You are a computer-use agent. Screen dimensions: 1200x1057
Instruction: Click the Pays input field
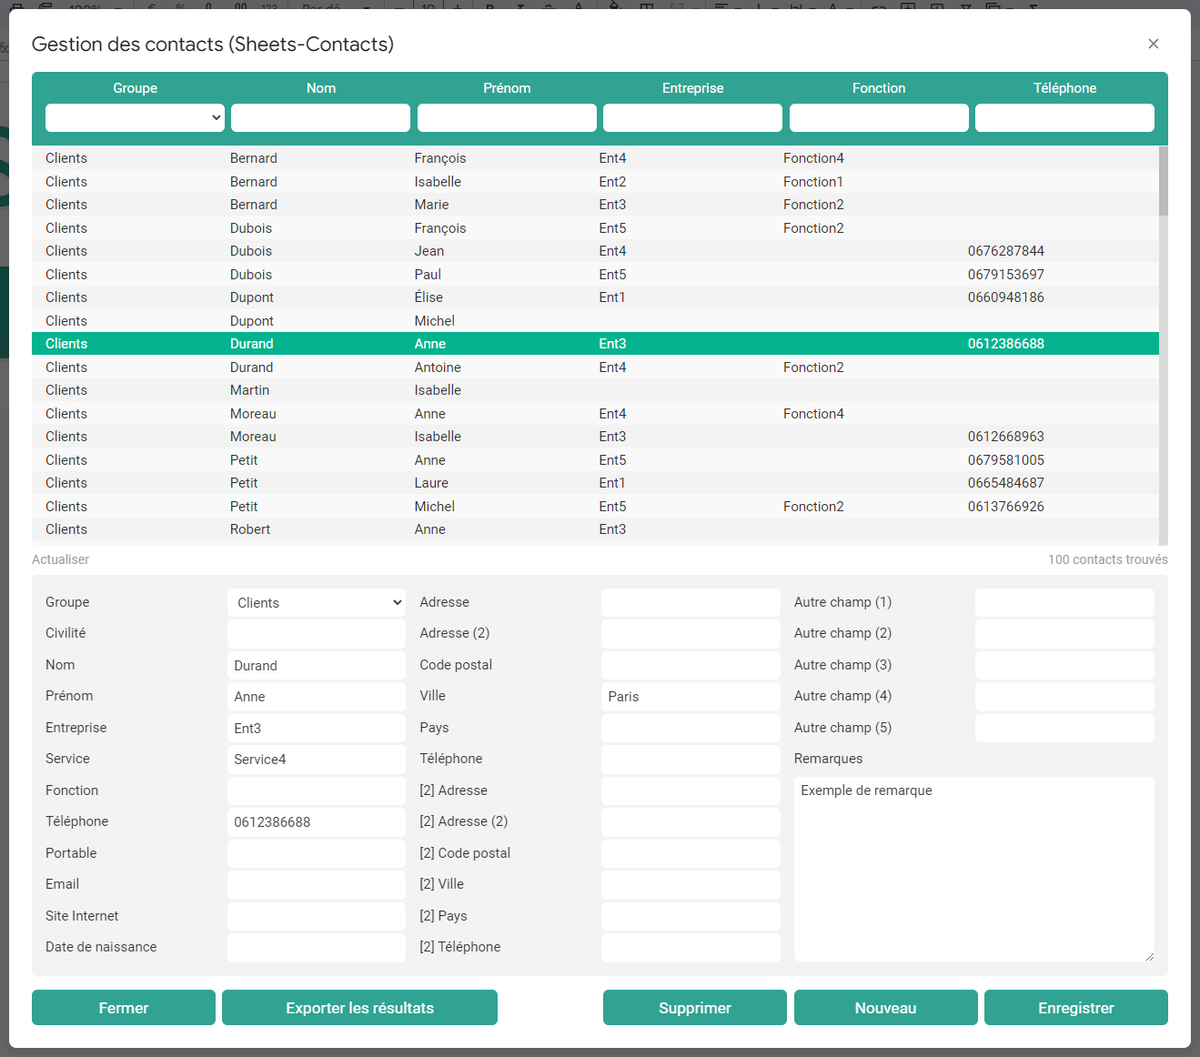[691, 728]
